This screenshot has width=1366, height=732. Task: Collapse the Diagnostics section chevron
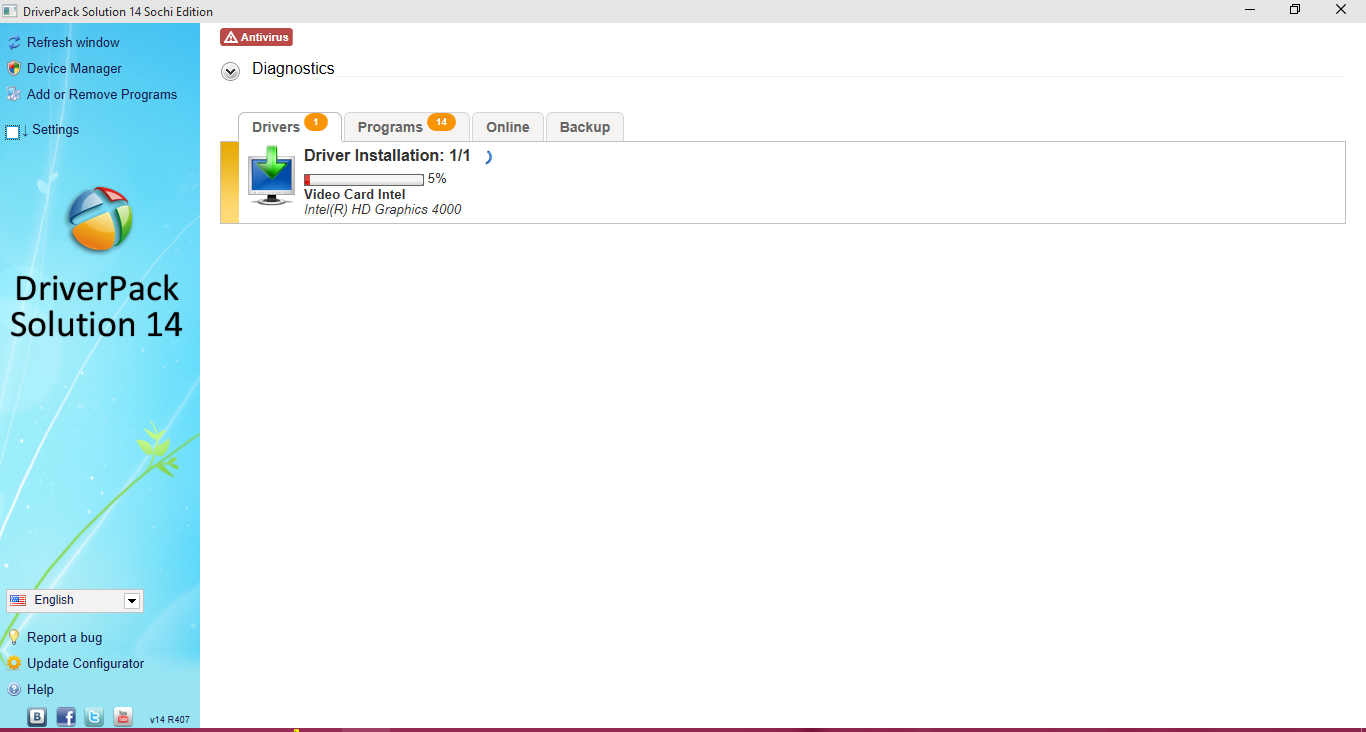(231, 71)
